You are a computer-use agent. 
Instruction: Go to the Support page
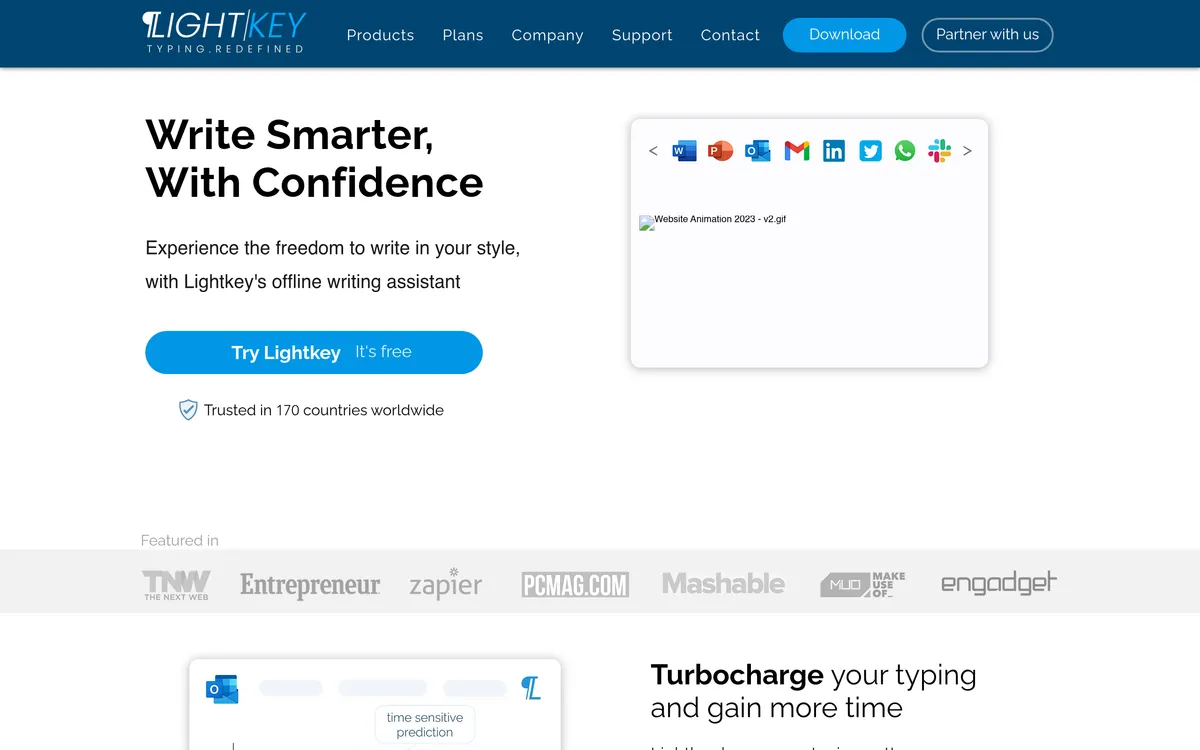point(642,35)
